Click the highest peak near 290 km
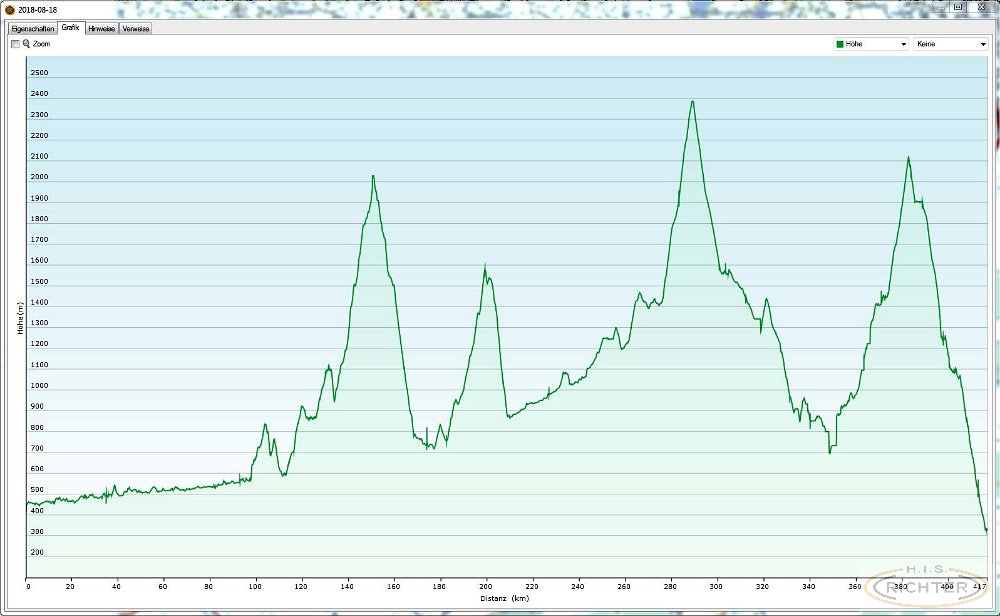 point(691,102)
